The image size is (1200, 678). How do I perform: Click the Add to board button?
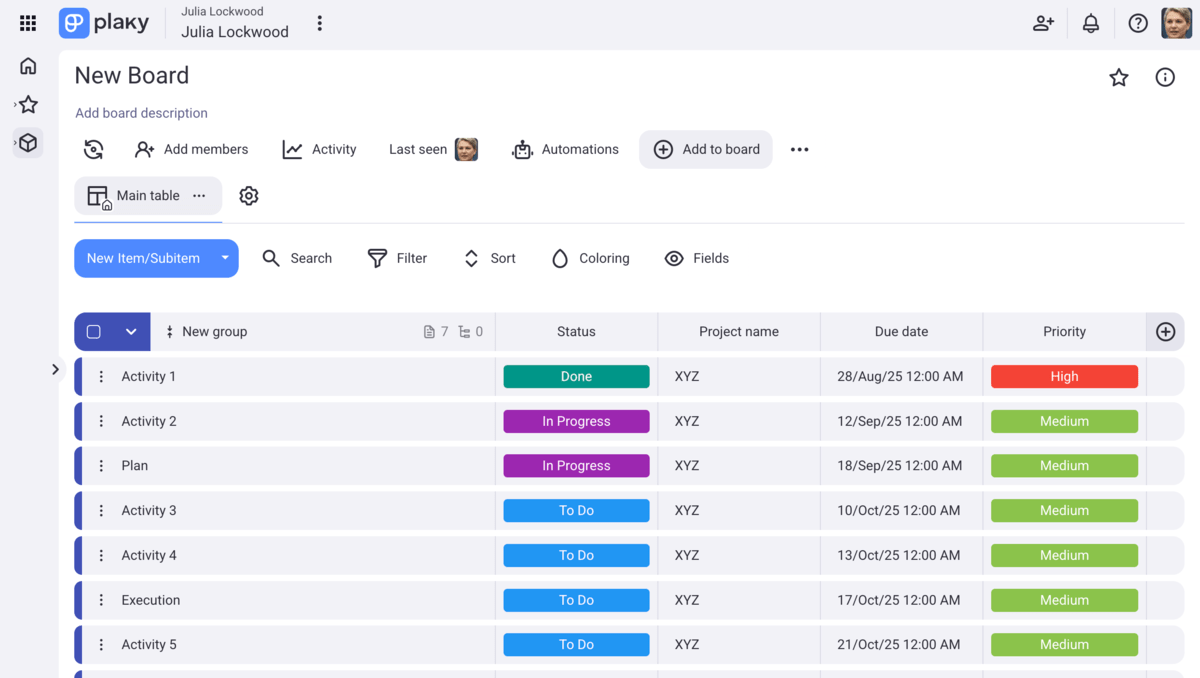[706, 149]
